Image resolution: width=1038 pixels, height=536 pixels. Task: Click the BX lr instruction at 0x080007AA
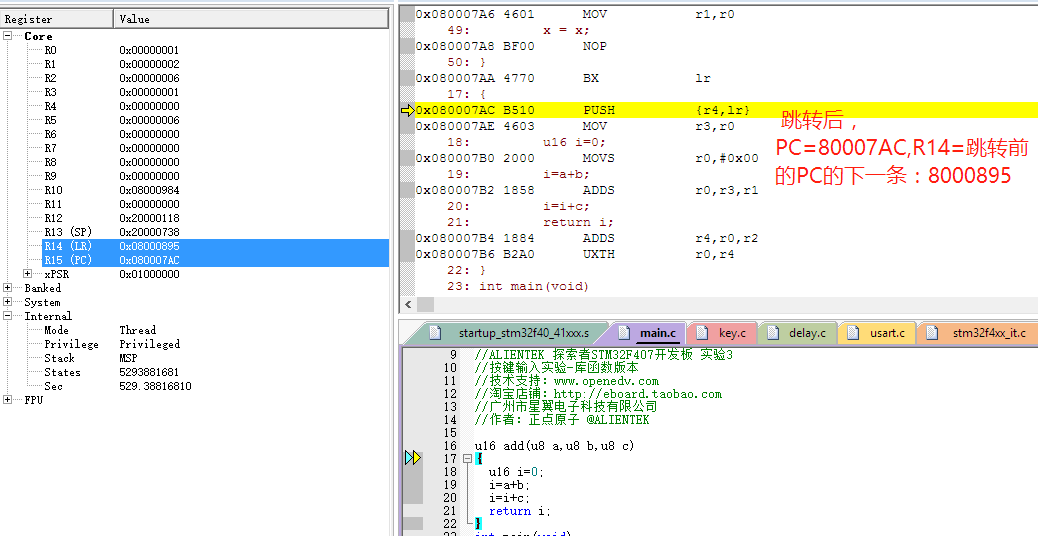click(563, 78)
